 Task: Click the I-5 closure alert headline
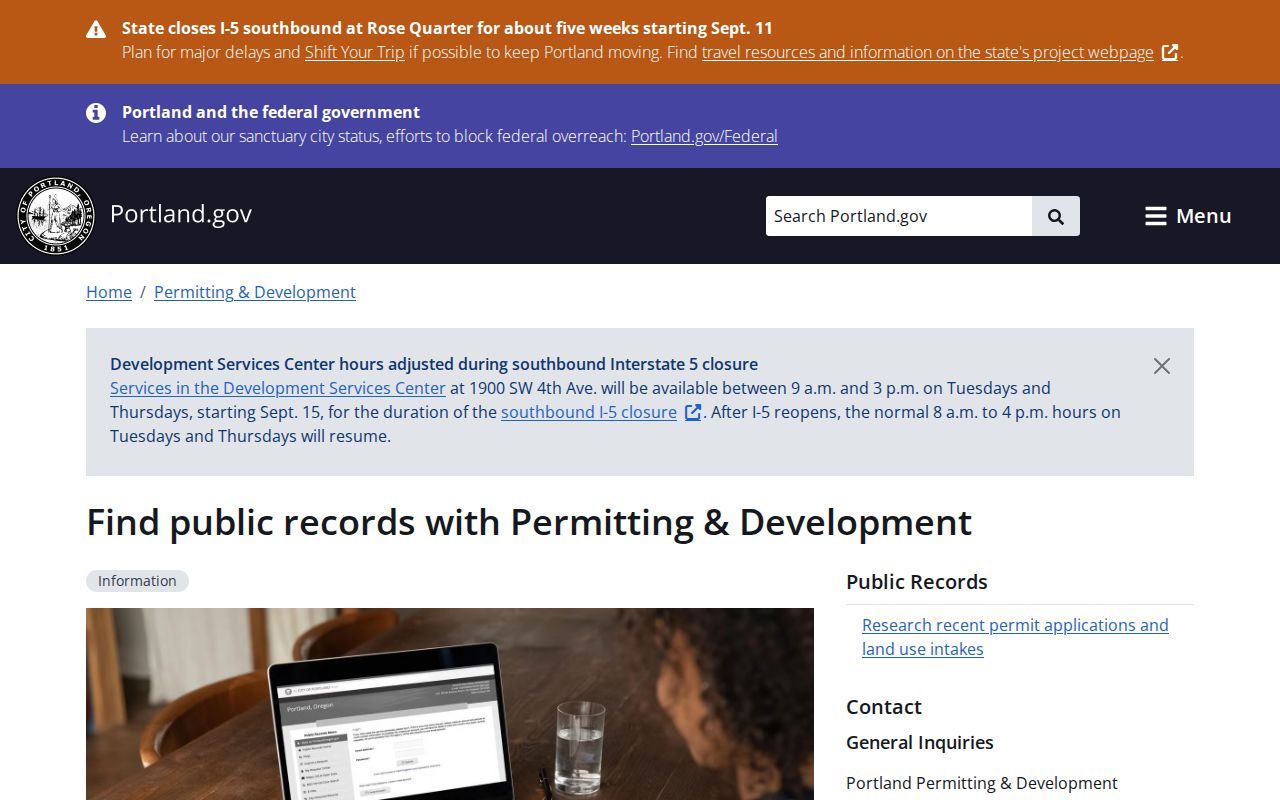click(x=447, y=28)
